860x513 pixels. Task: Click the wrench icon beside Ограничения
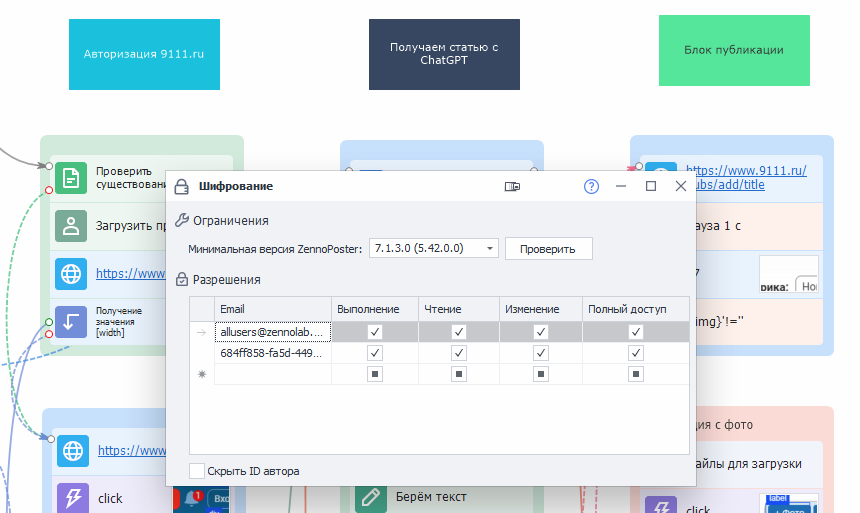coord(182,221)
